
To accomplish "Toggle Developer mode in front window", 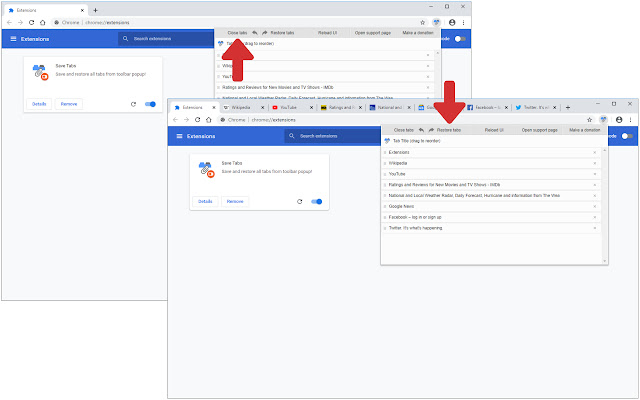I will [x=627, y=136].
